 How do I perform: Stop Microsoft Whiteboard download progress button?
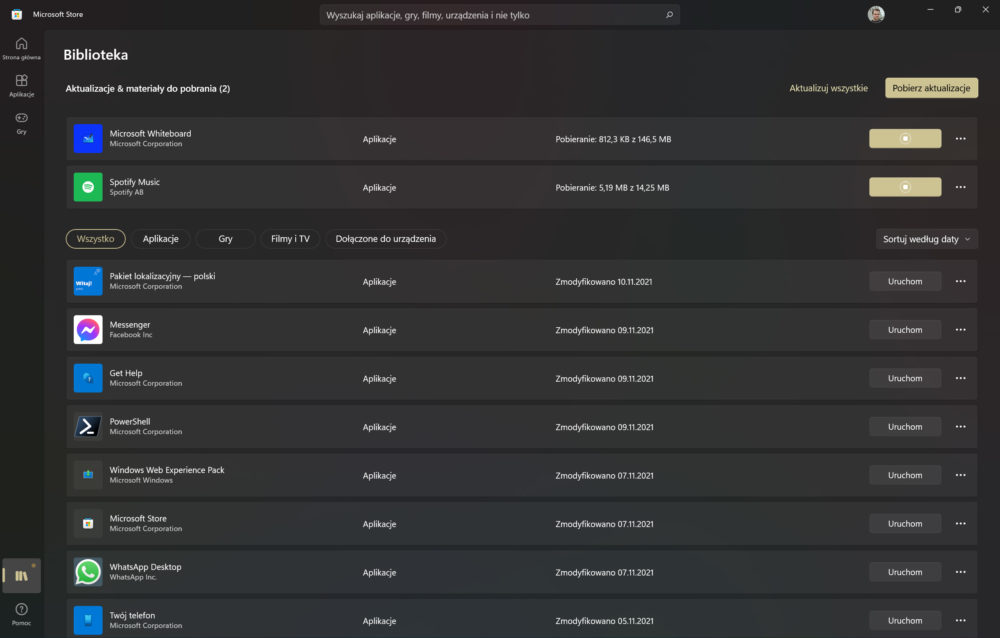pos(905,138)
